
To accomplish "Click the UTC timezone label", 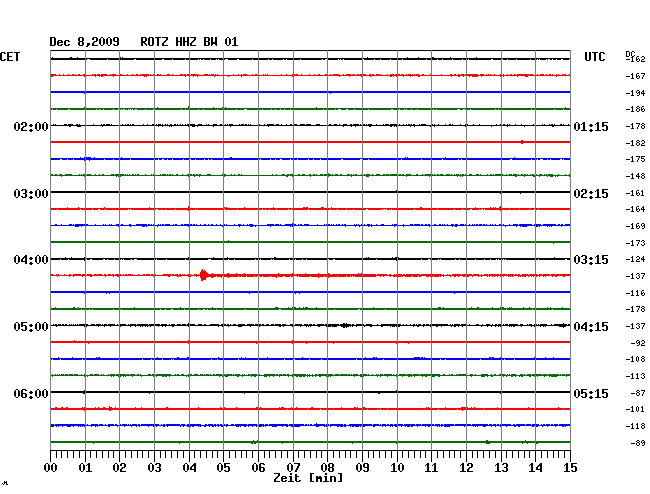I will (595, 57).
